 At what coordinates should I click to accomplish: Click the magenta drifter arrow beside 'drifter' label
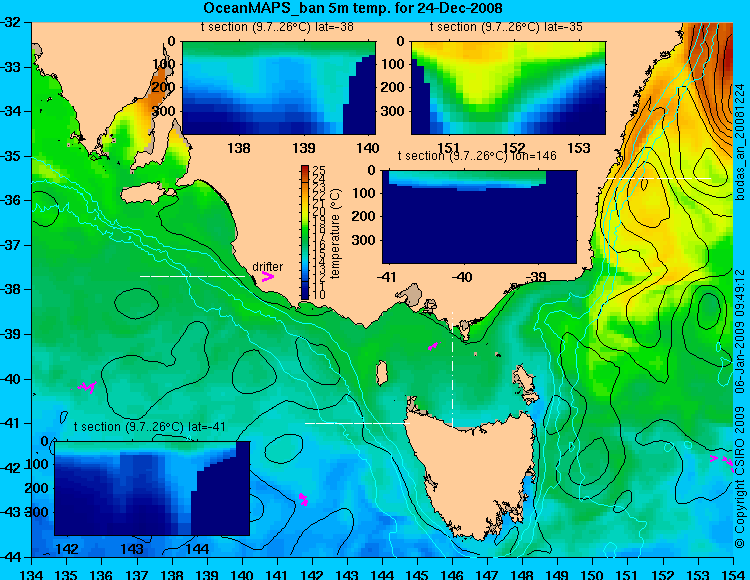click(x=268, y=277)
